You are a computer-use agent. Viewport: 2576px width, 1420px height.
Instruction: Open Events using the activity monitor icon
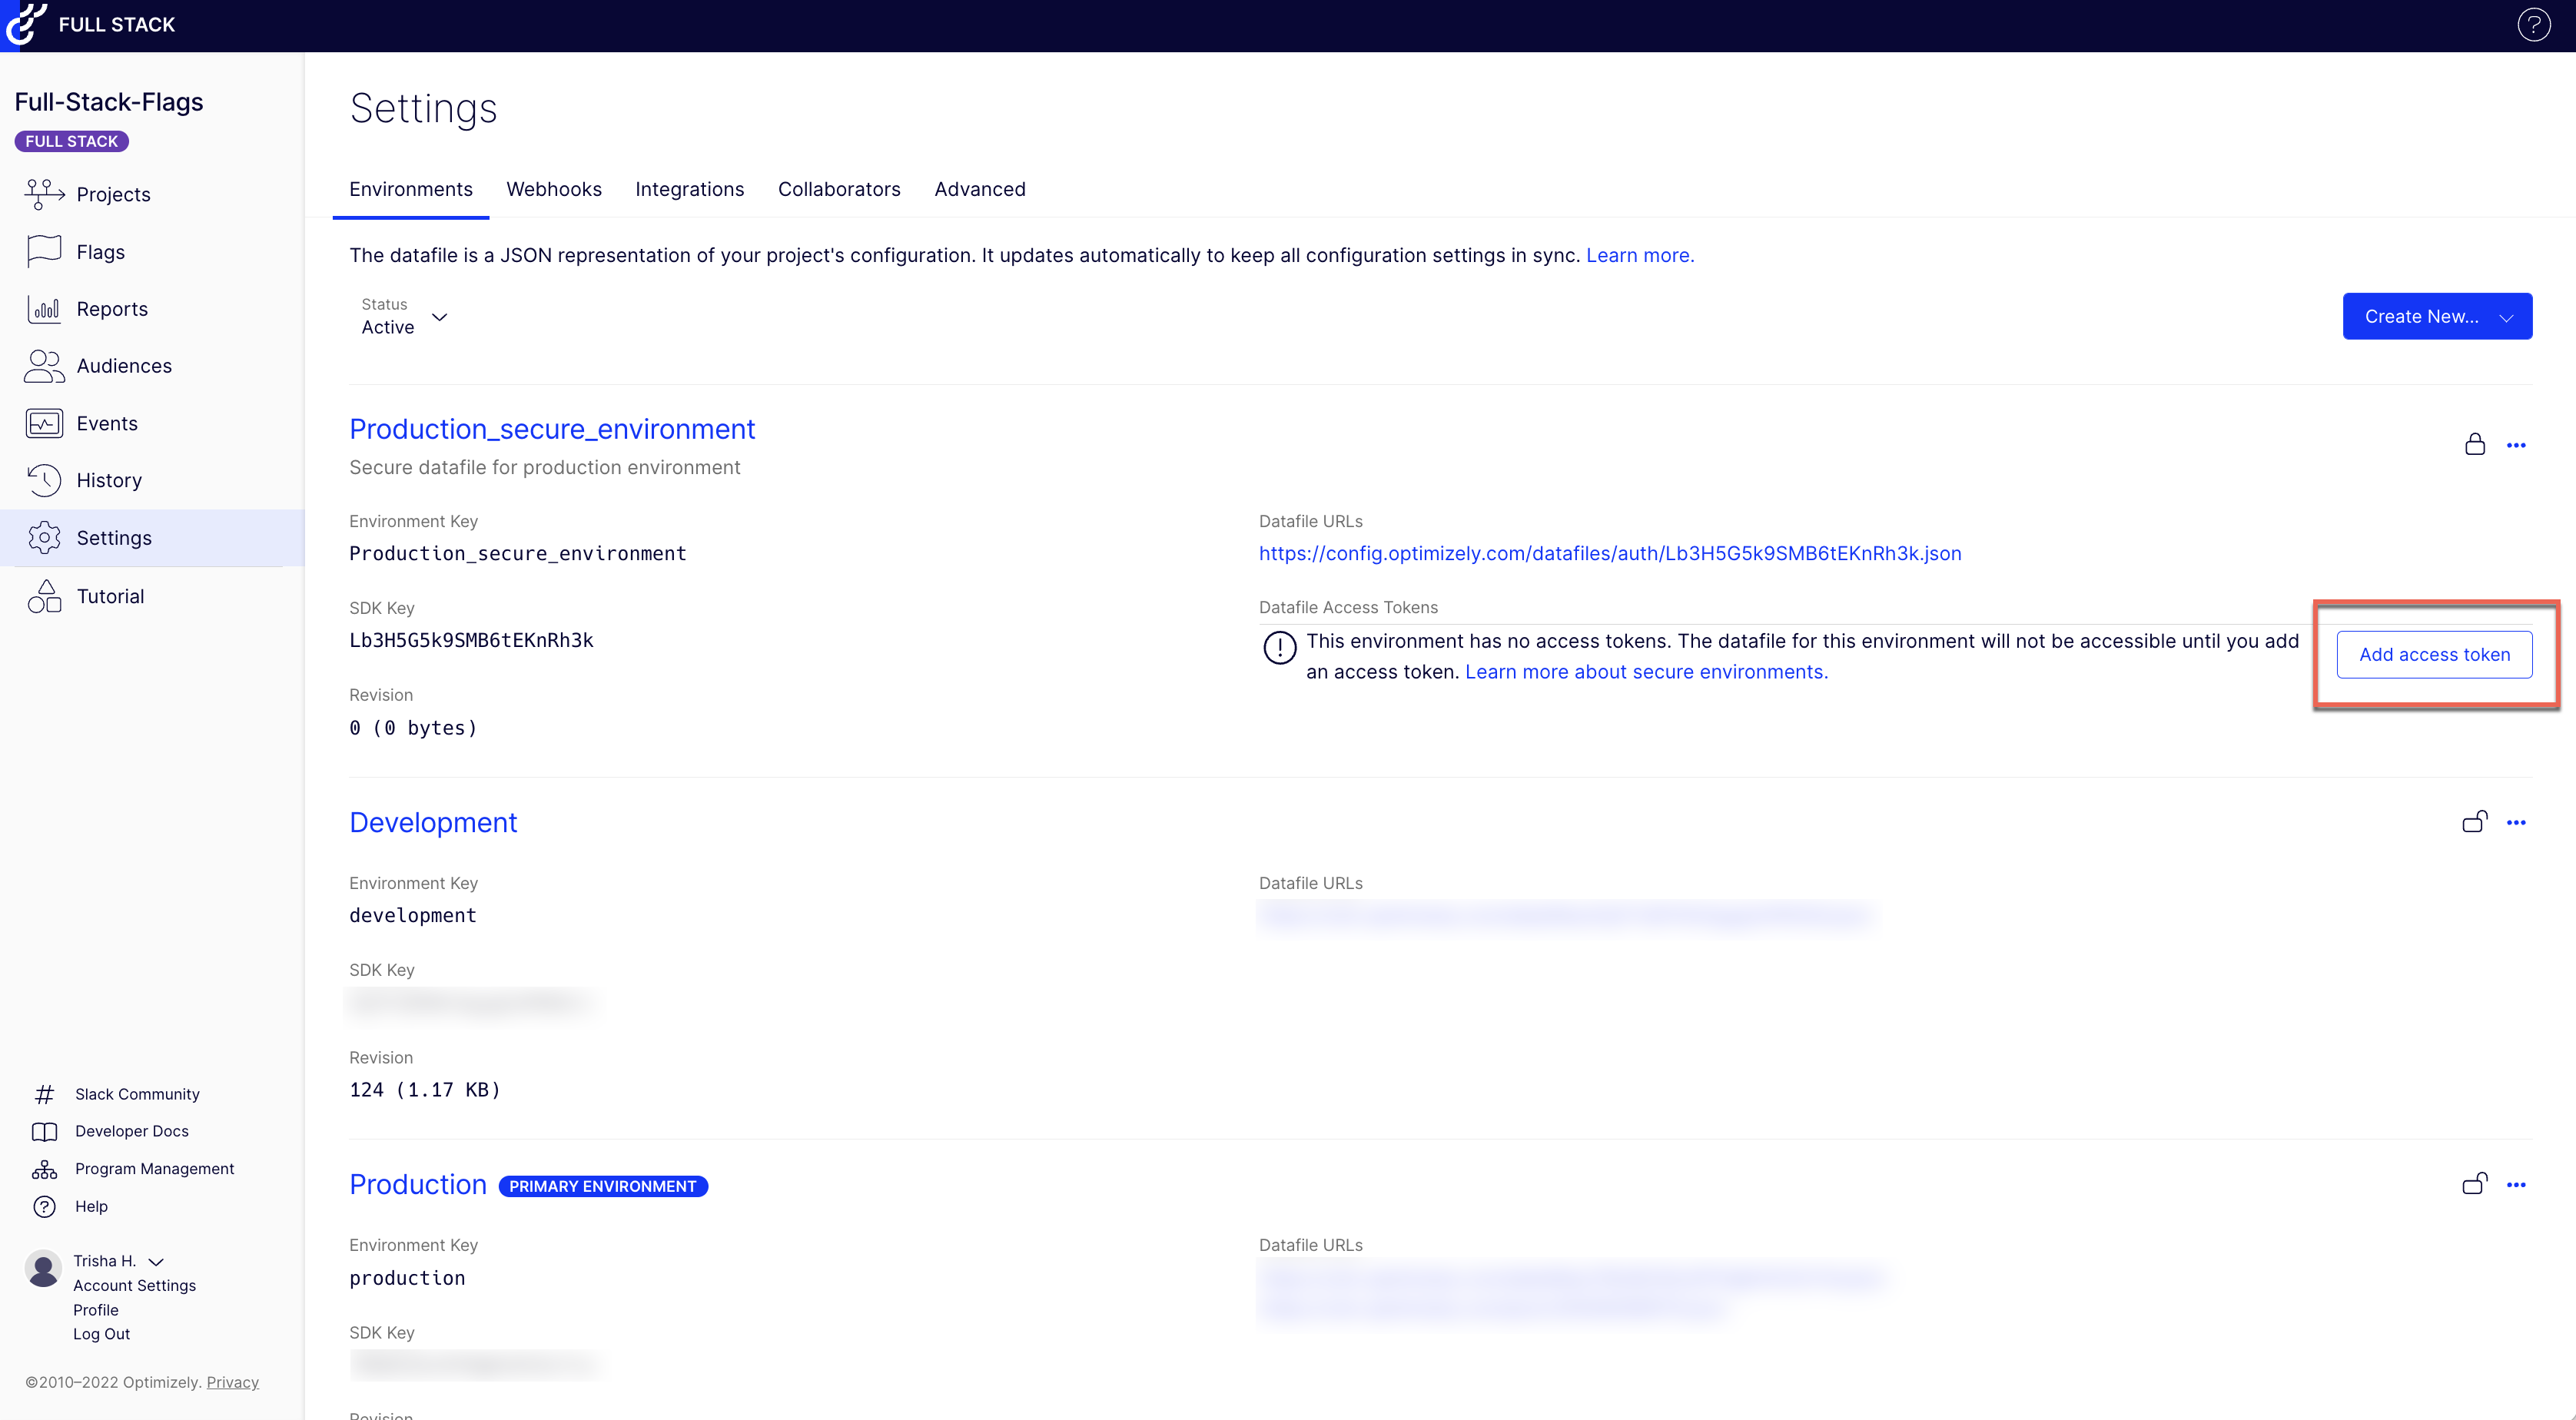(44, 423)
